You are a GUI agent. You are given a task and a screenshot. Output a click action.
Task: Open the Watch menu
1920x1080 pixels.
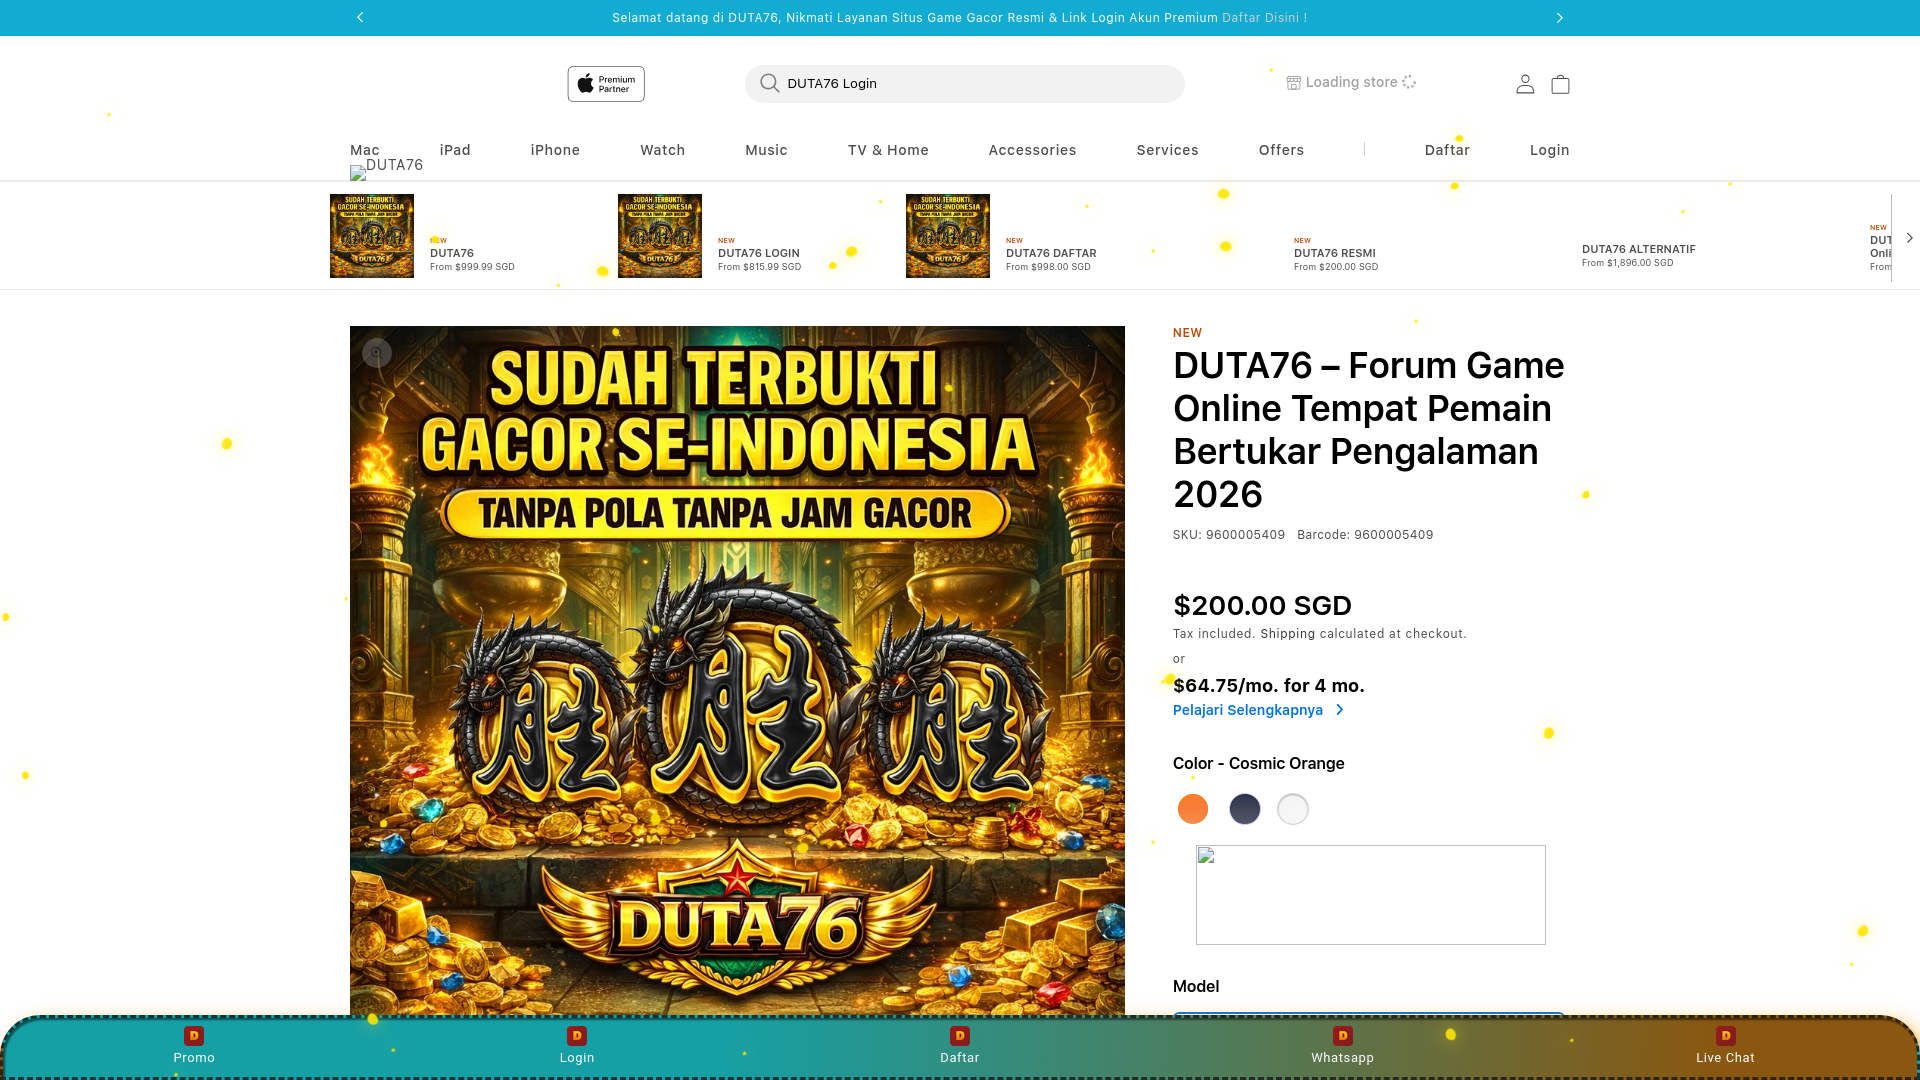click(663, 150)
